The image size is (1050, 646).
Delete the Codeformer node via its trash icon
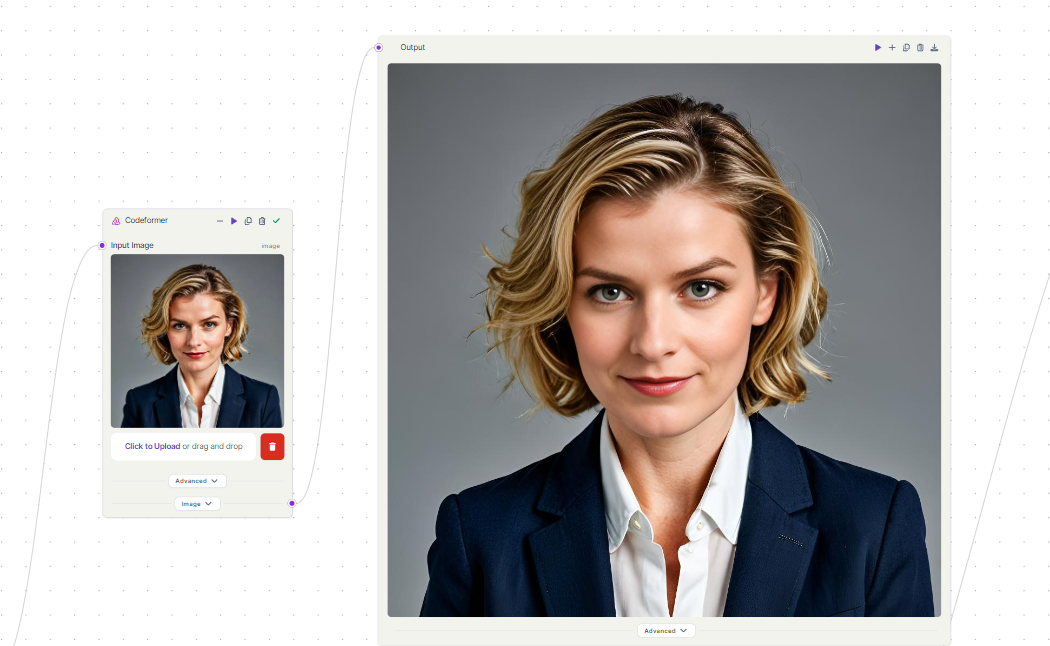click(x=262, y=221)
